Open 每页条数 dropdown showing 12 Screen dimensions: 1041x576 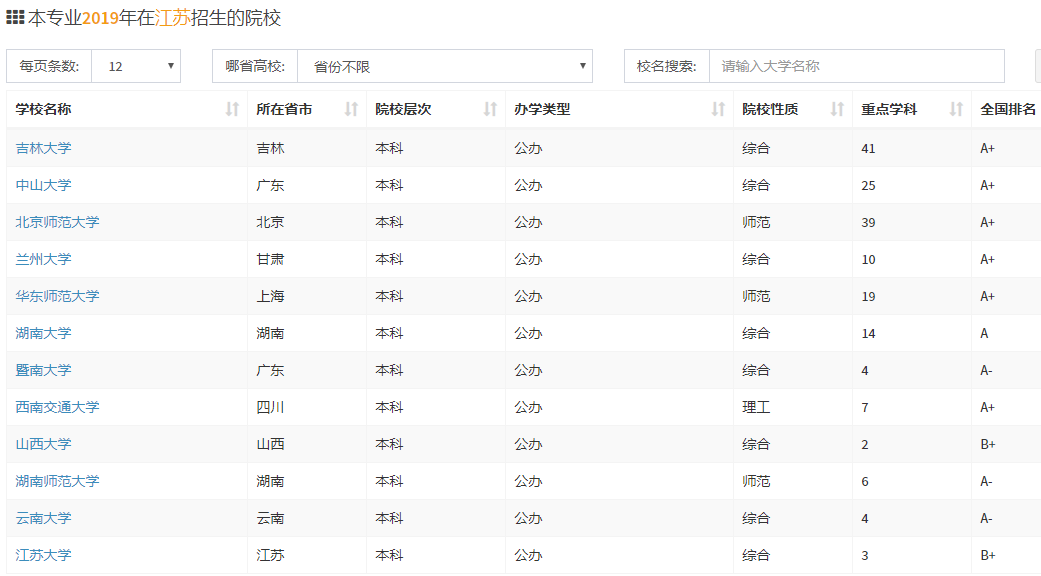(x=136, y=66)
